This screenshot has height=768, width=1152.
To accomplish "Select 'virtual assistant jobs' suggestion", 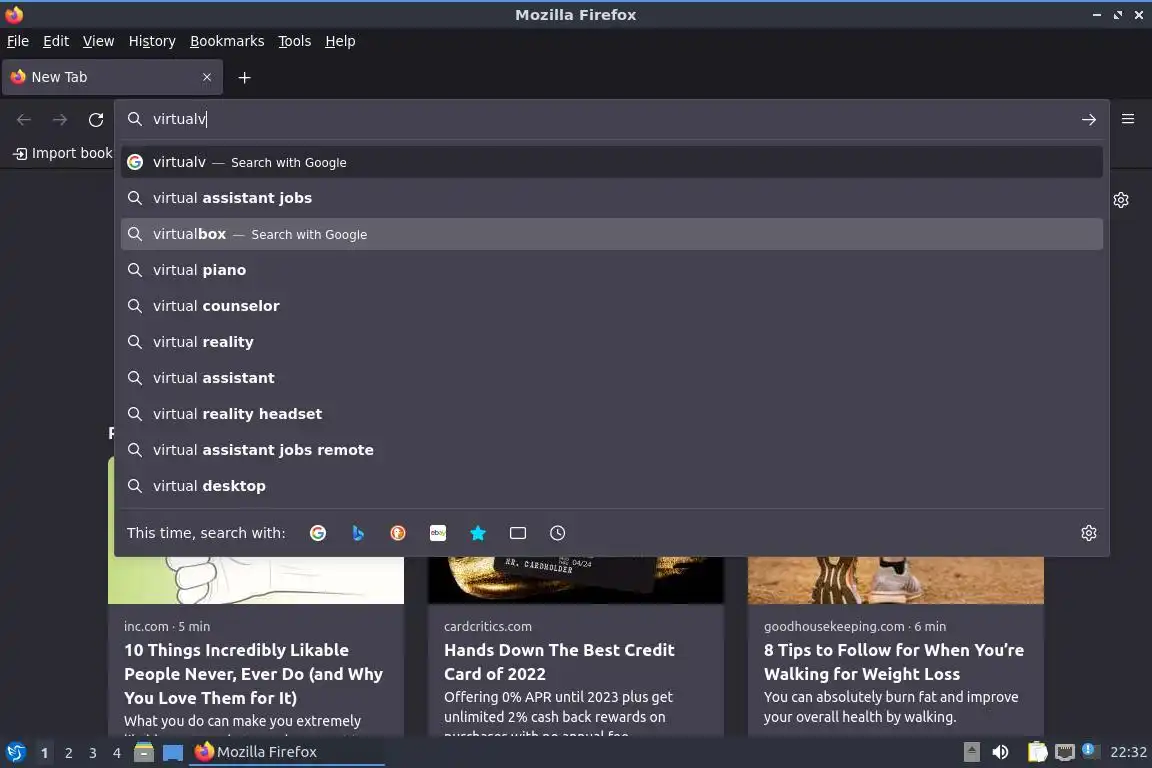I will tap(611, 198).
